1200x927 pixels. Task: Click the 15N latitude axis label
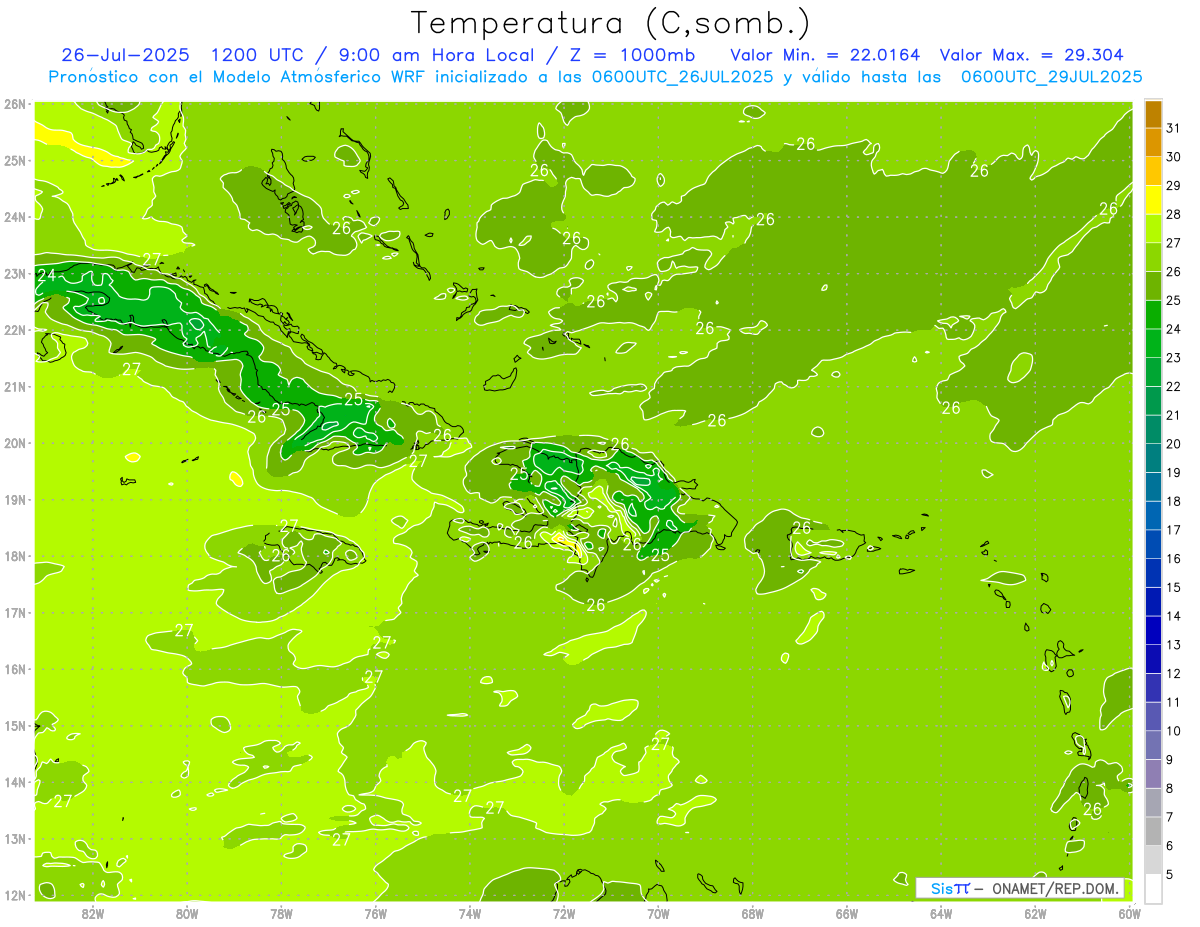[15, 725]
